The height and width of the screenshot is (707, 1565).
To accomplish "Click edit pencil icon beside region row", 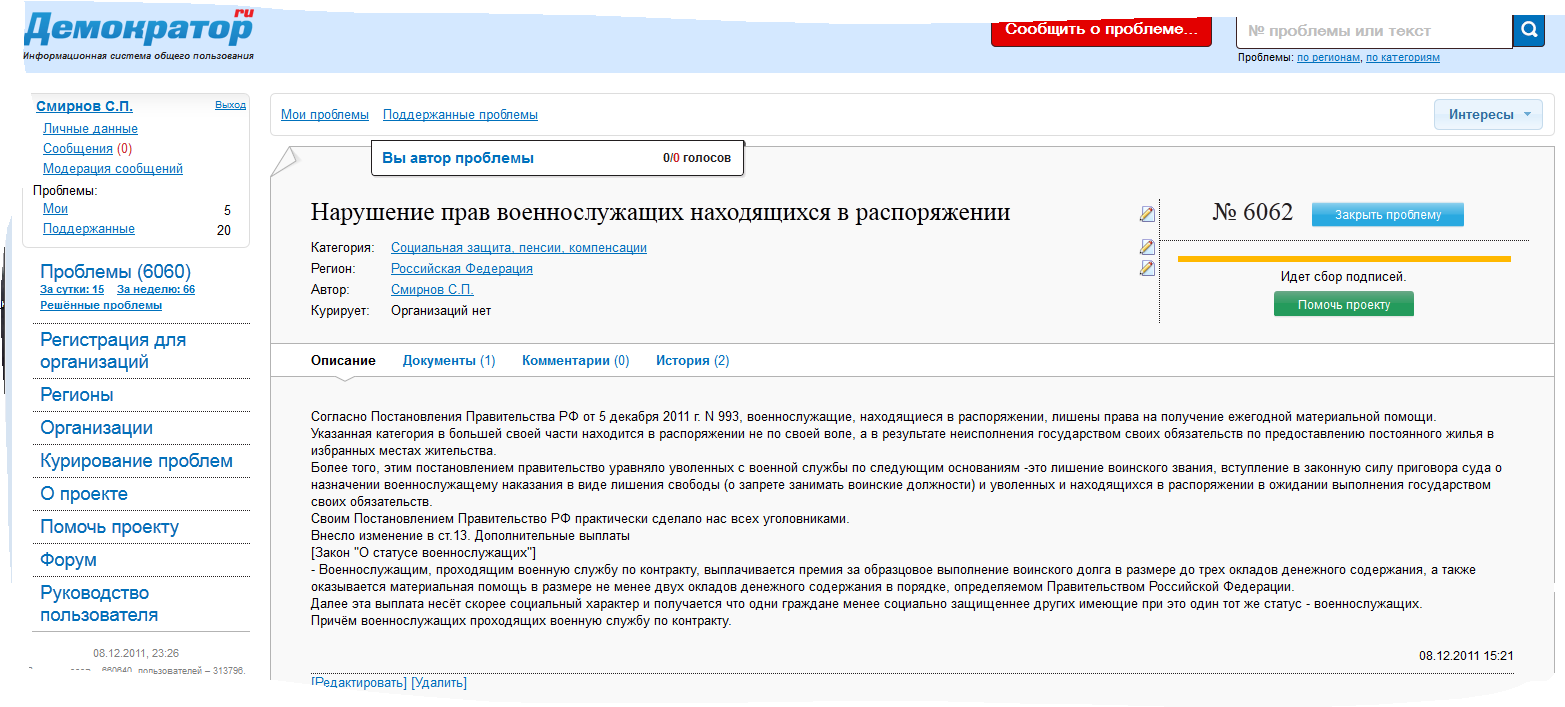I will 1147,268.
